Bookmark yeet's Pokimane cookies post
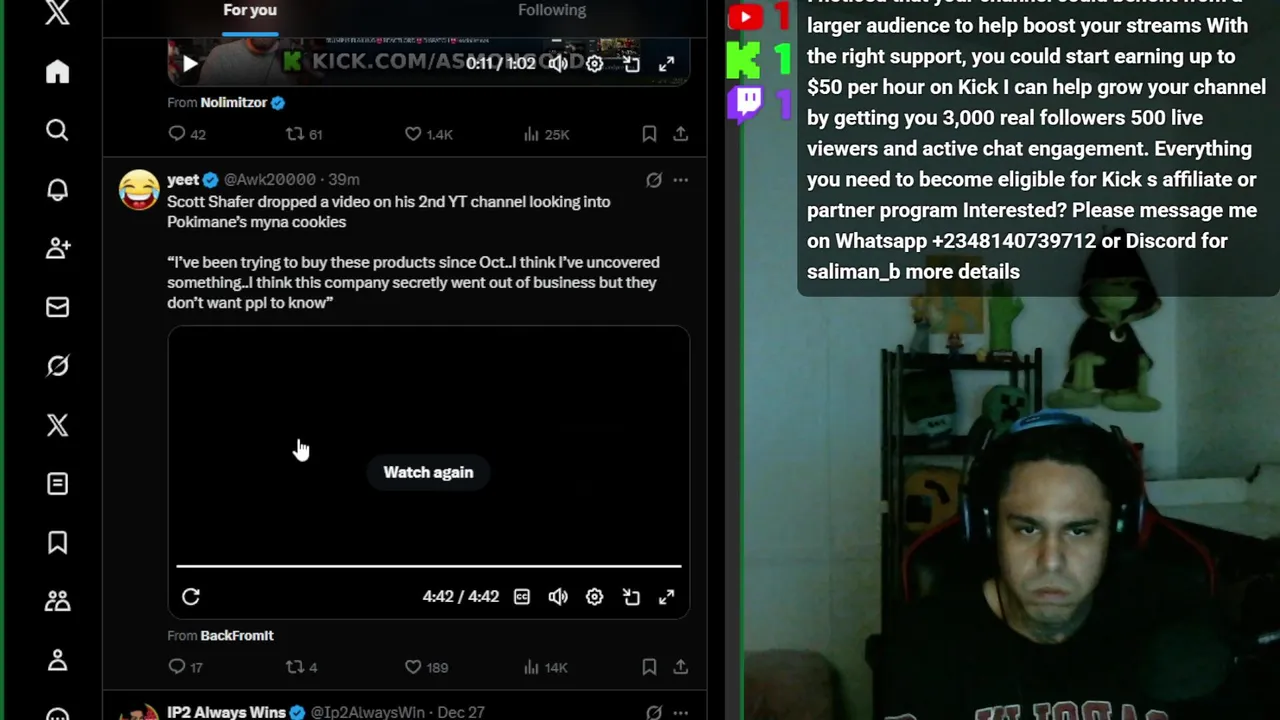 pos(649,667)
